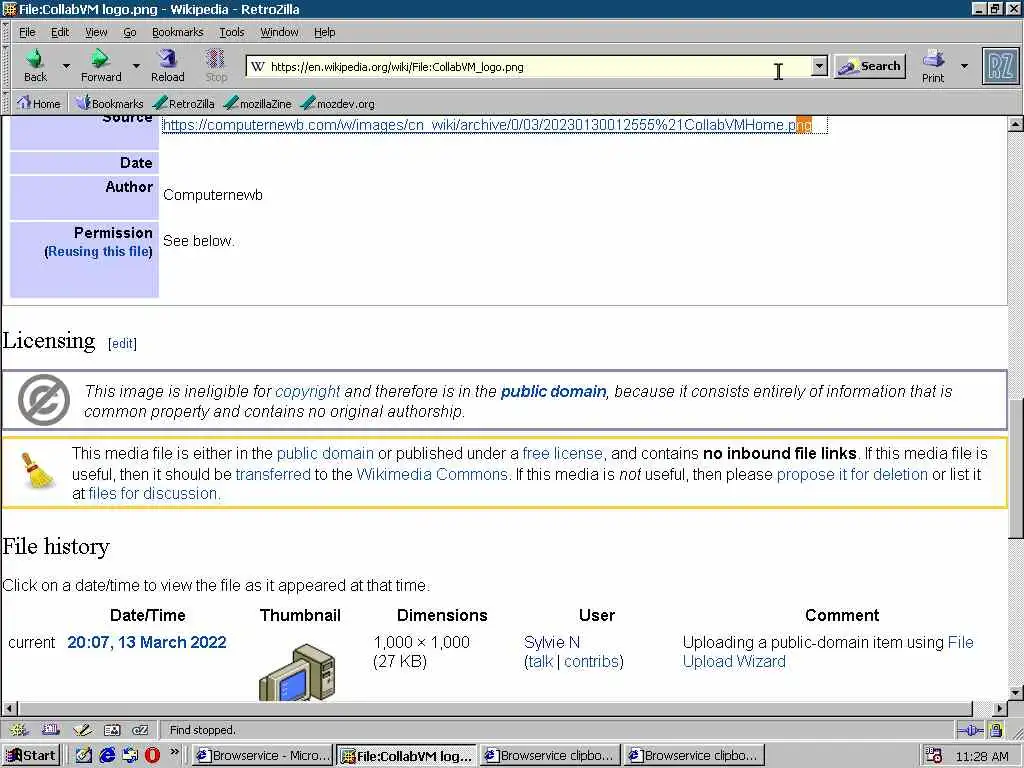Open 'files for discussion' link

[x=153, y=493]
